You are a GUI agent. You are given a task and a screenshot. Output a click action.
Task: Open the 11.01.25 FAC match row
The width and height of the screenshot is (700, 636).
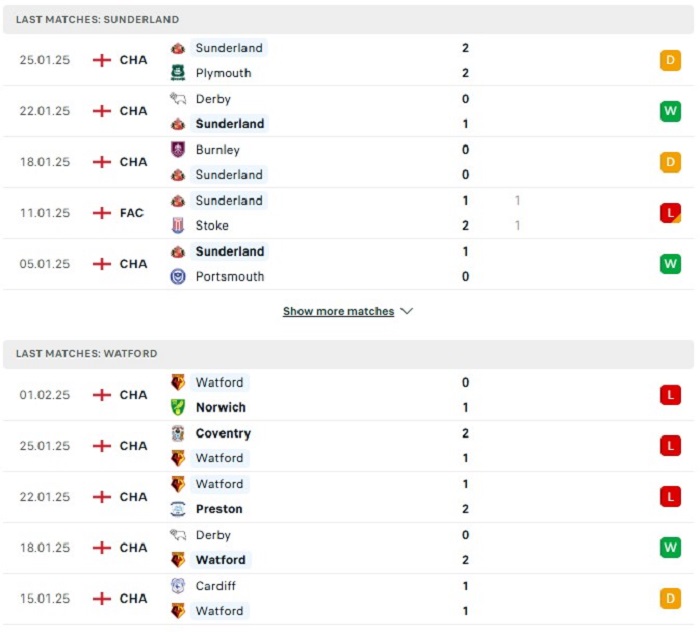pyautogui.click(x=348, y=213)
